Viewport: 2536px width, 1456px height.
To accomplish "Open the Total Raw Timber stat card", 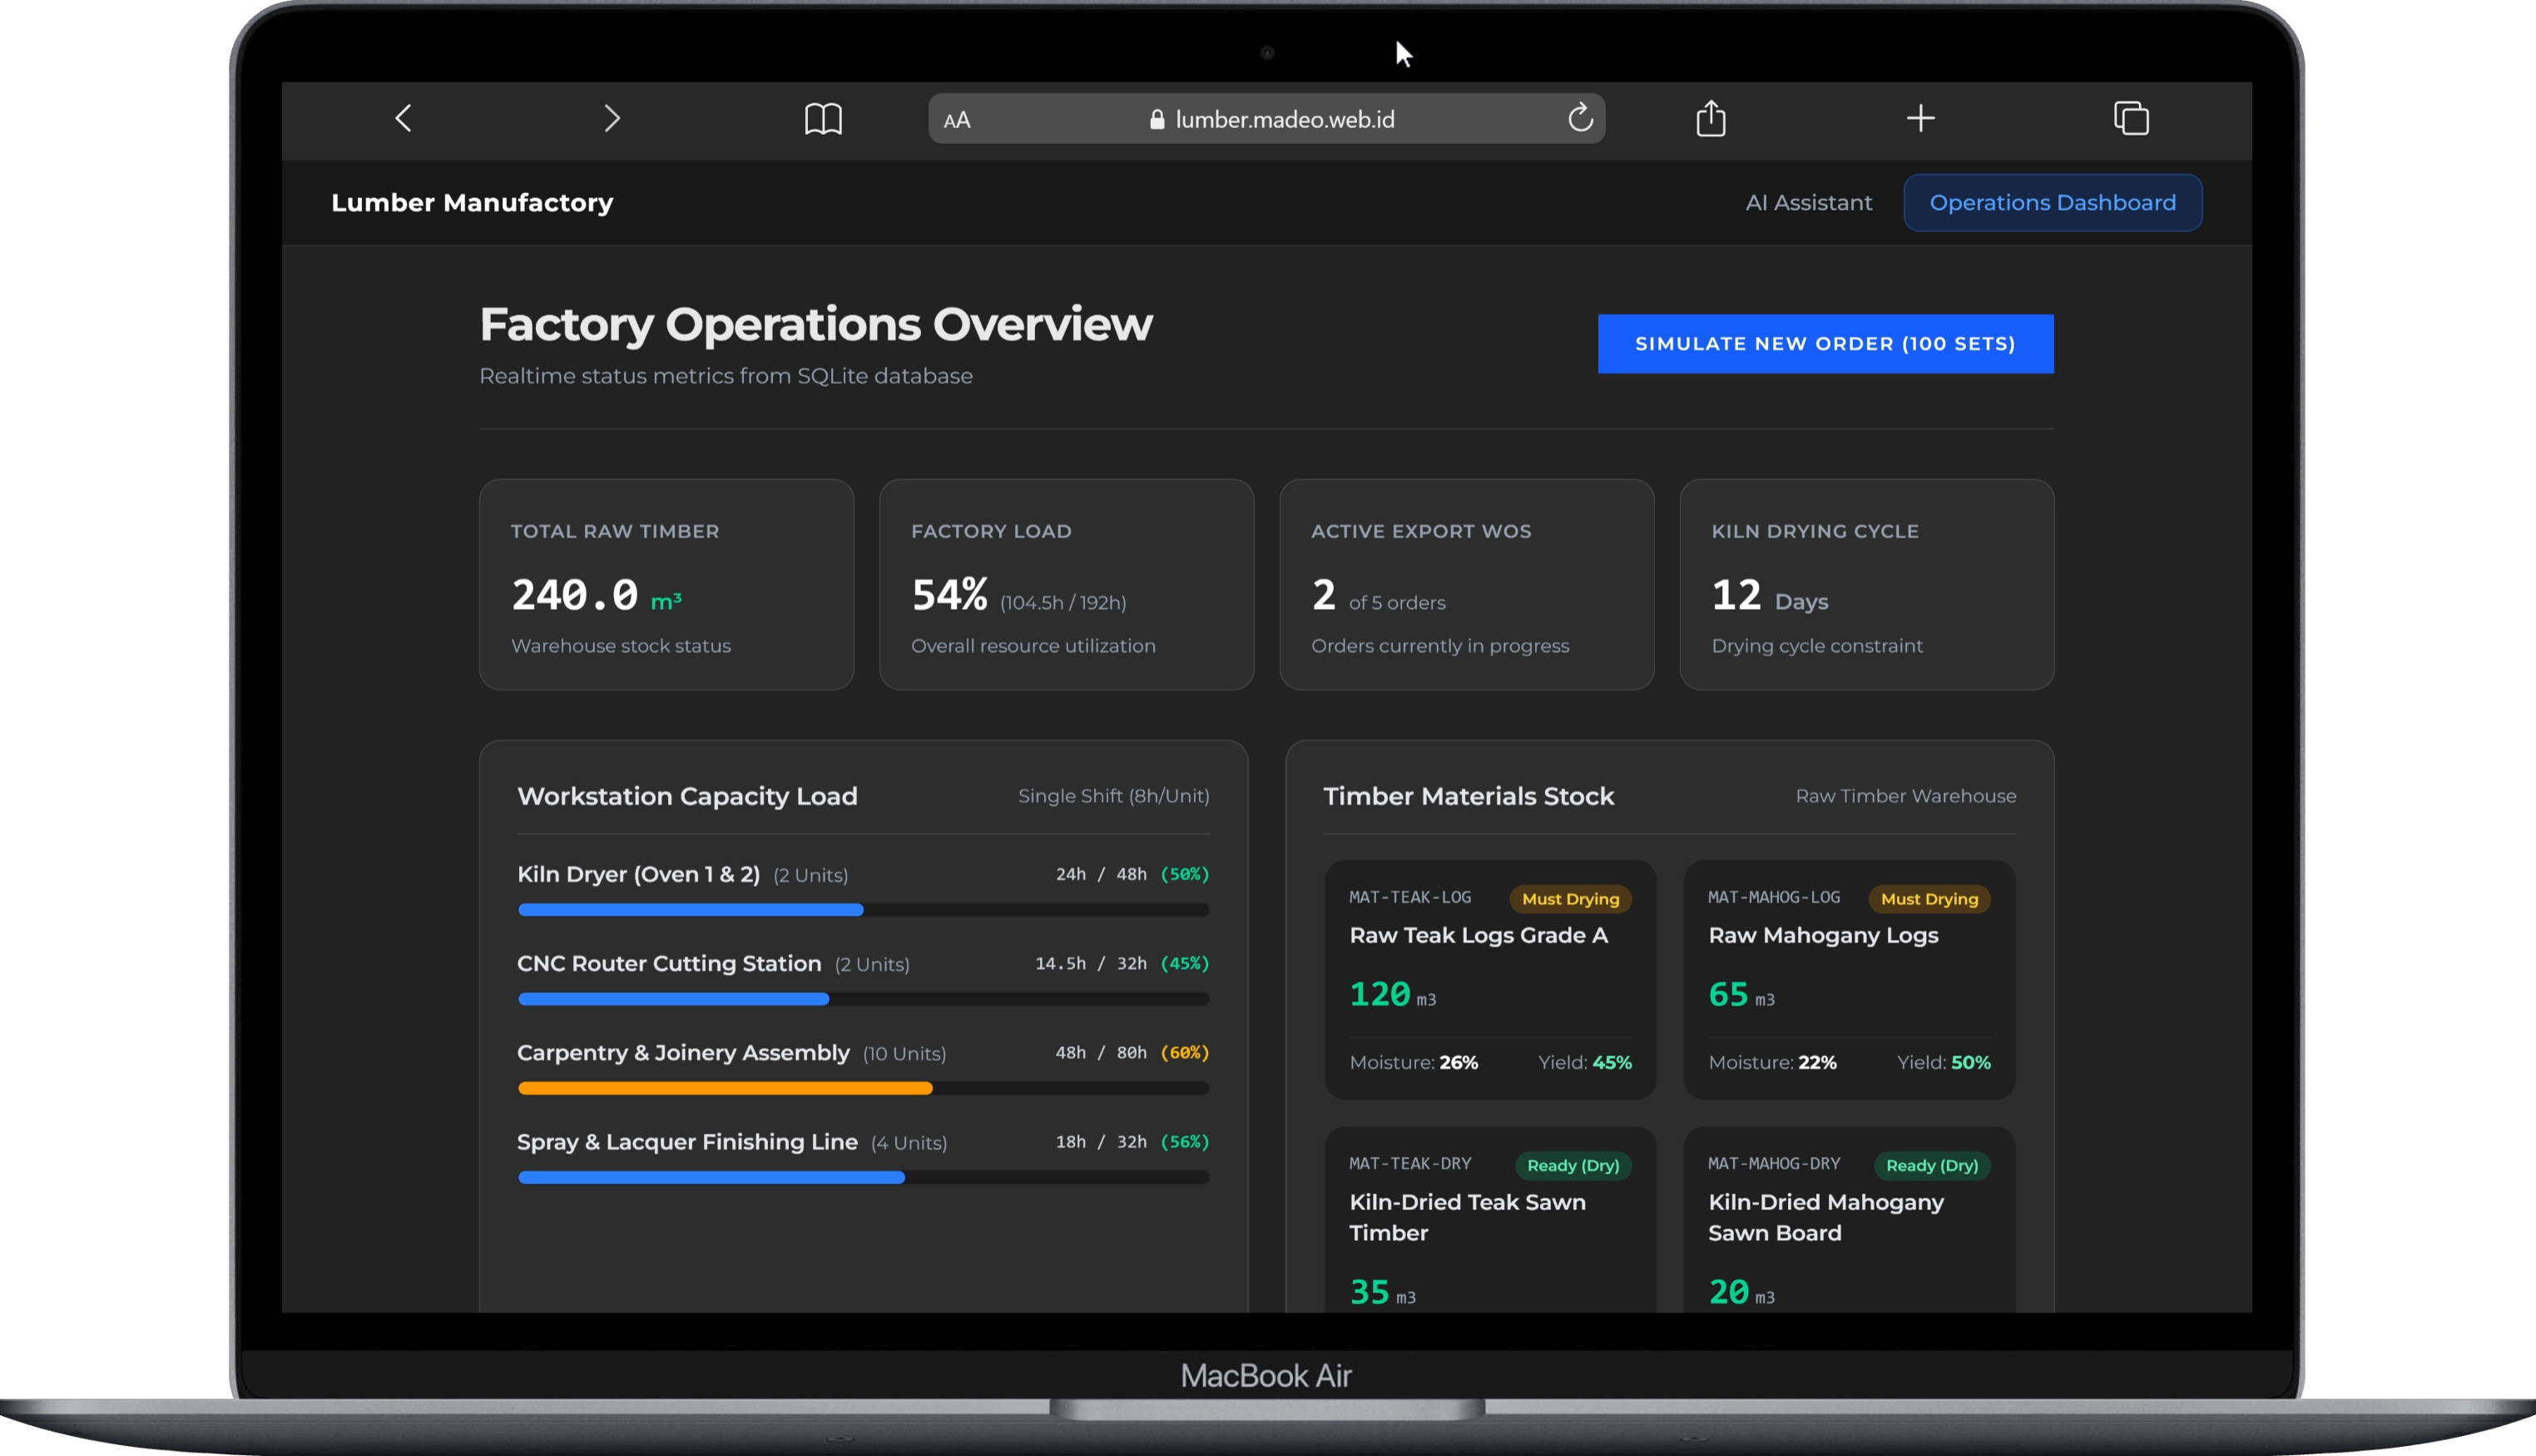I will click(666, 584).
